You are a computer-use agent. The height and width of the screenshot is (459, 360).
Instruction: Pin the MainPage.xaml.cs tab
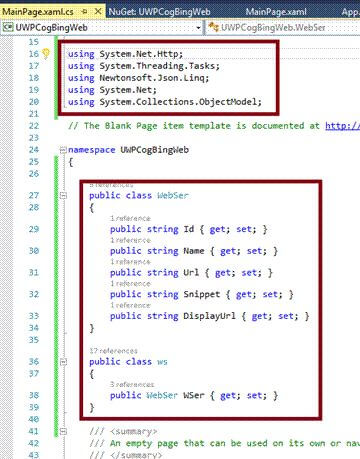84,12
